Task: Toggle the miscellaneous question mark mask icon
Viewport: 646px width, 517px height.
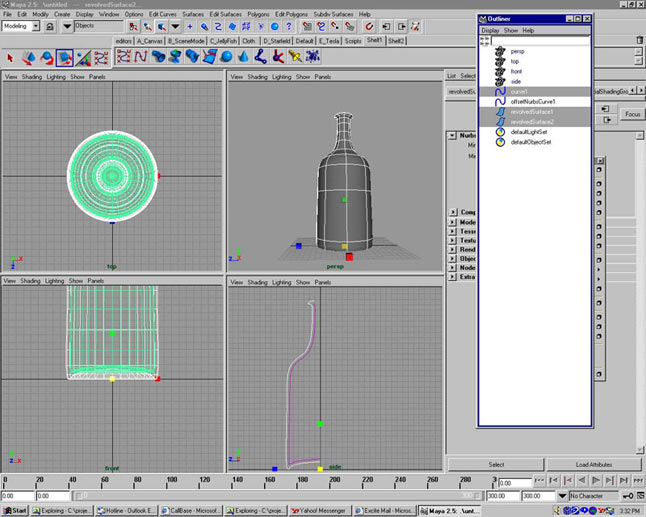Action: click(289, 27)
